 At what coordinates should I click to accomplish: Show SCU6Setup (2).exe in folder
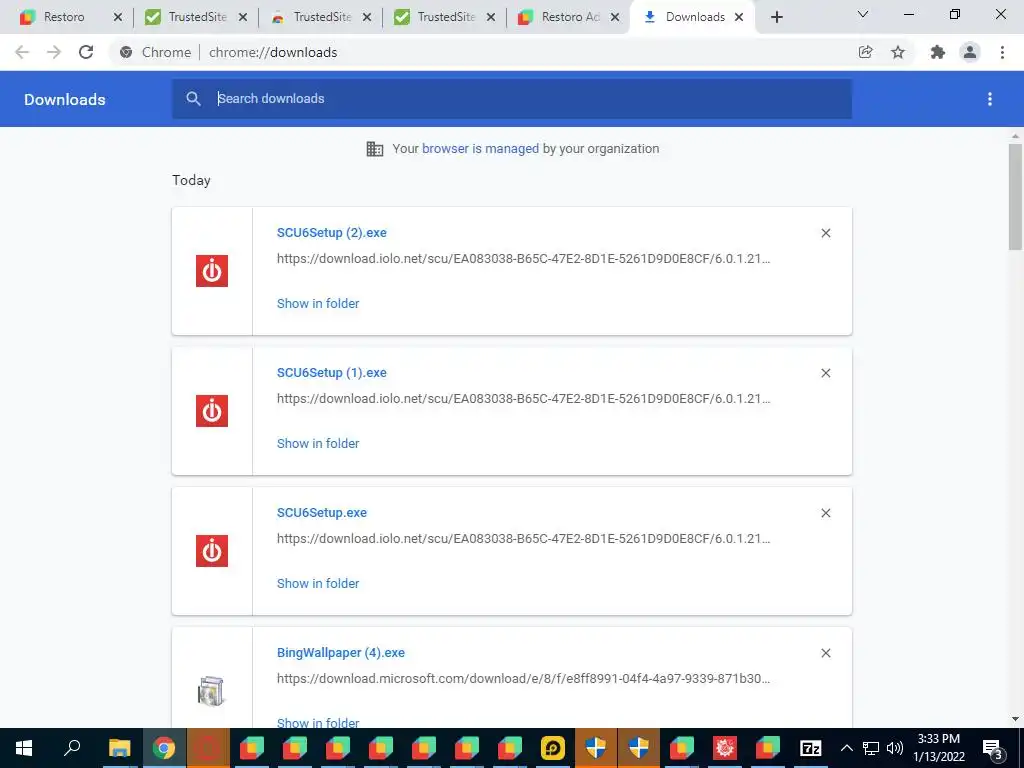click(318, 304)
